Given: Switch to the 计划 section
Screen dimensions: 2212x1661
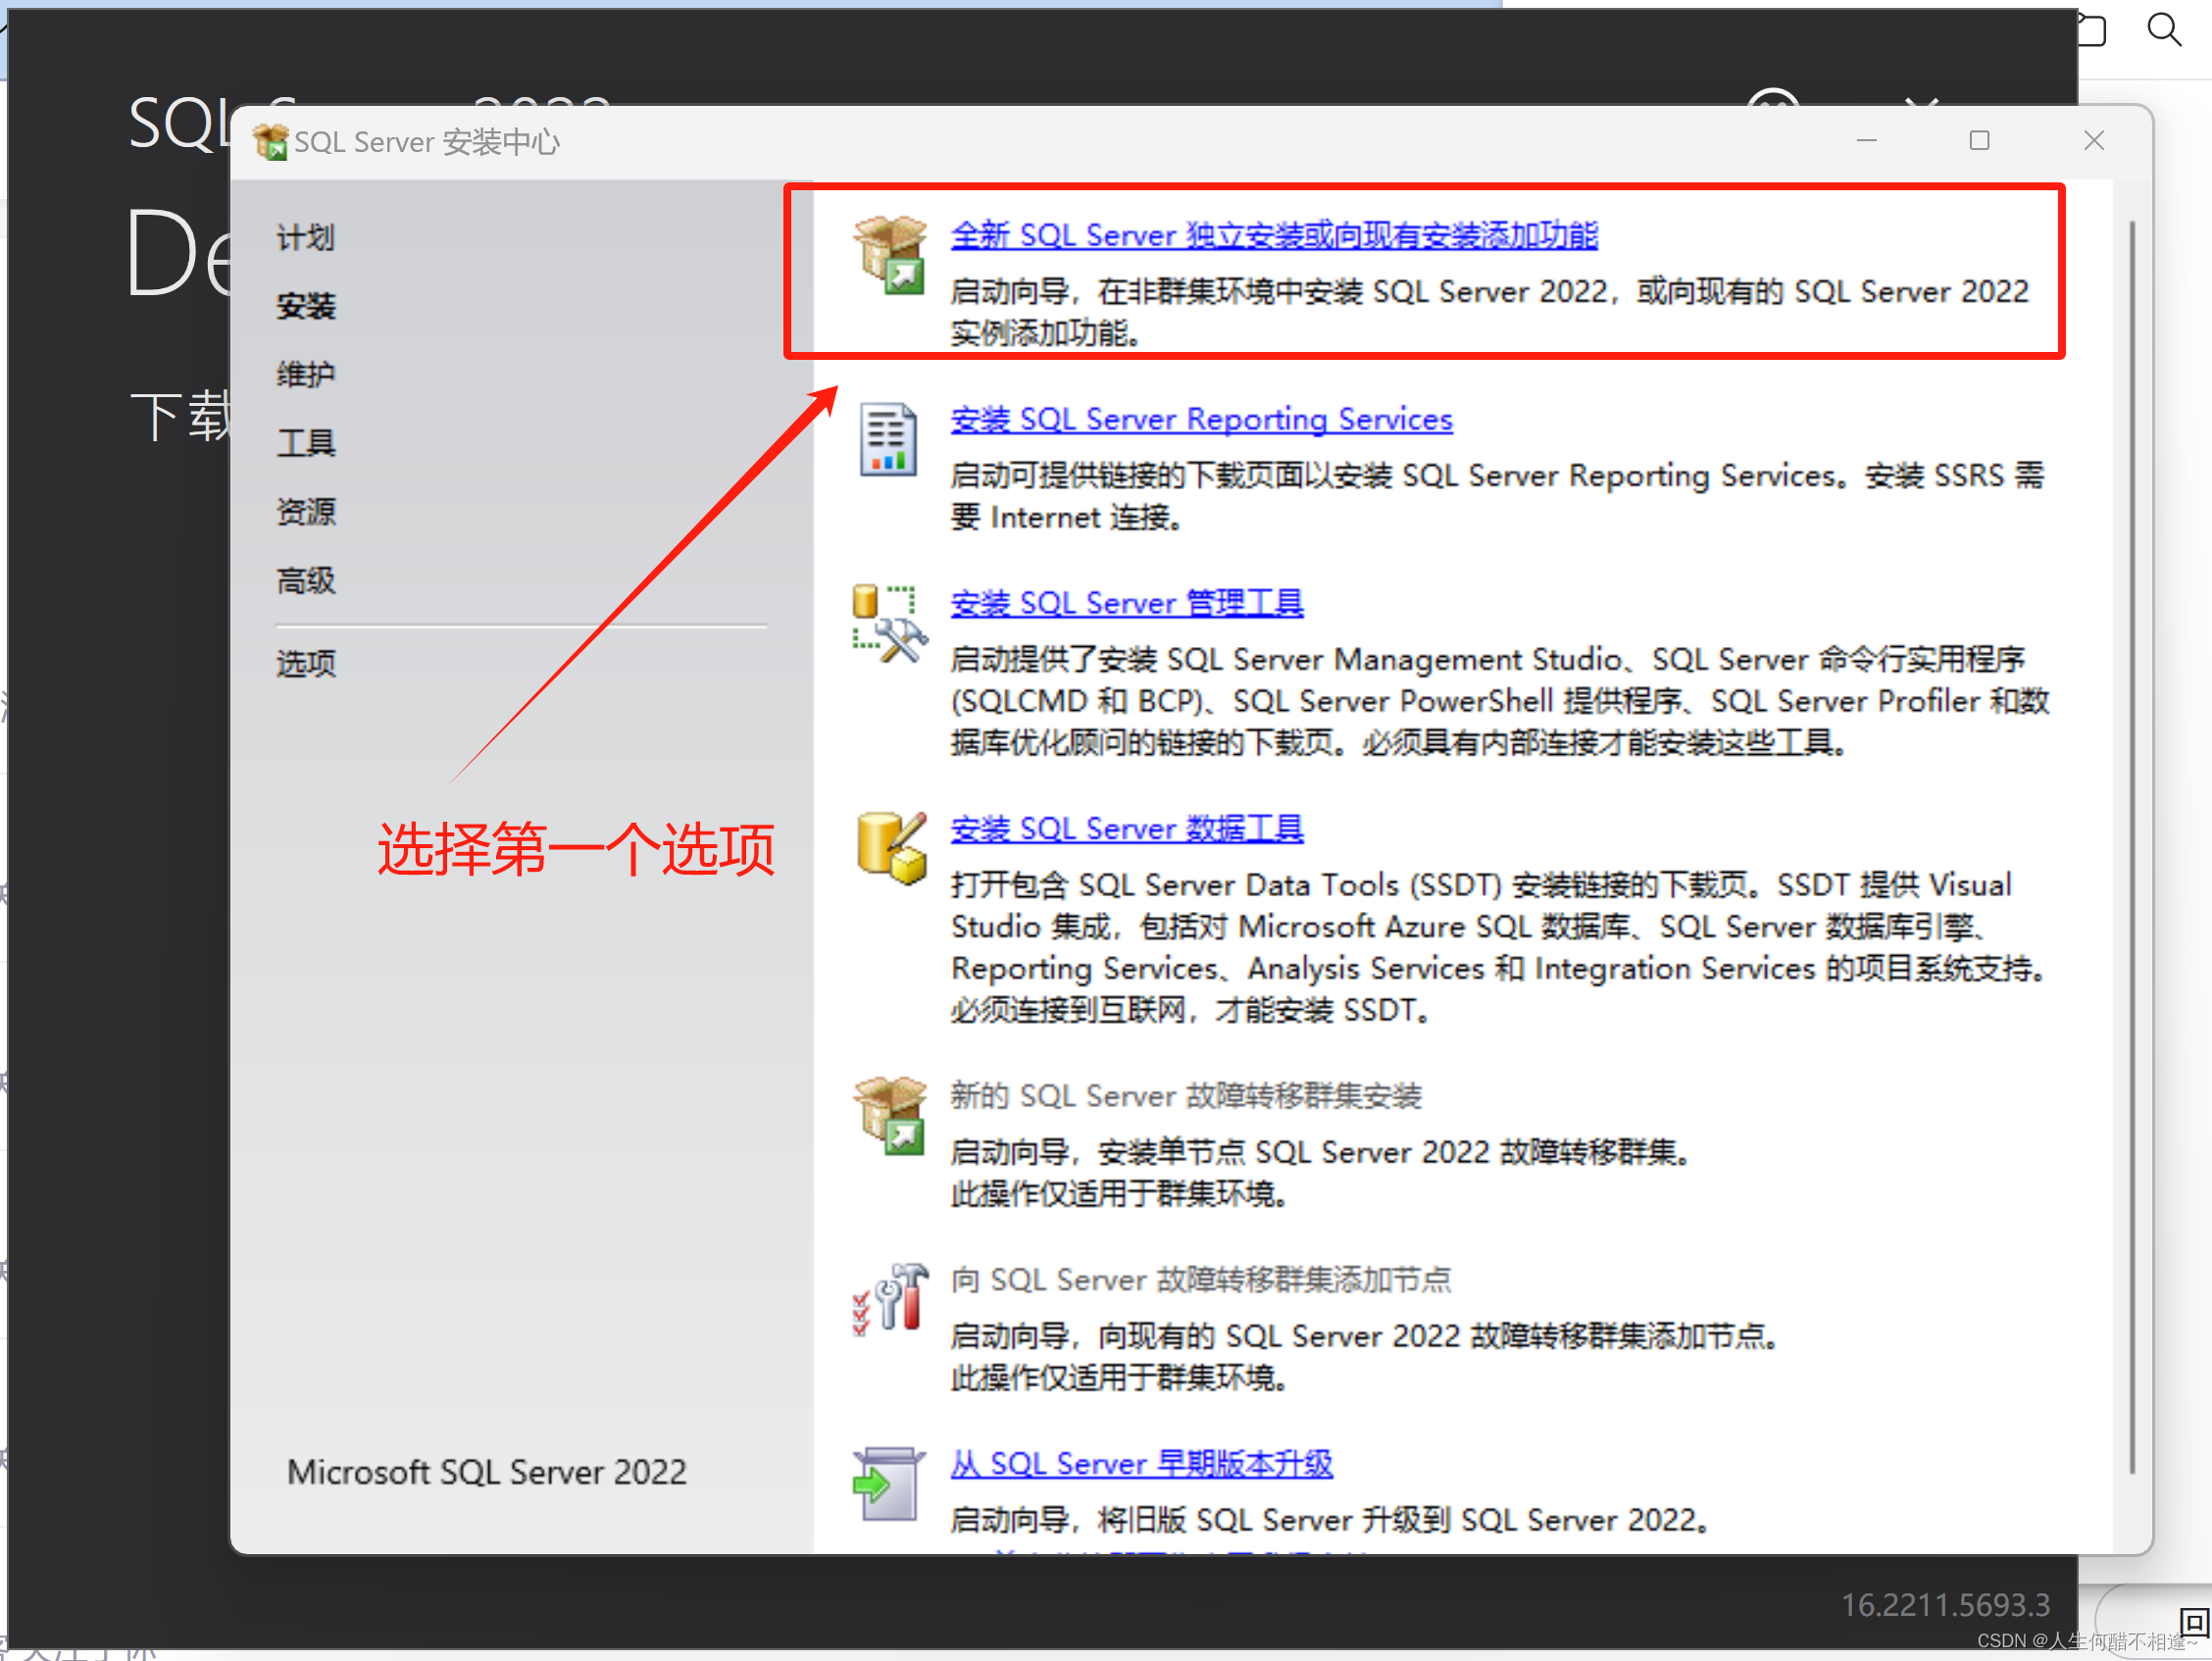Looking at the screenshot, I should pyautogui.click(x=305, y=238).
